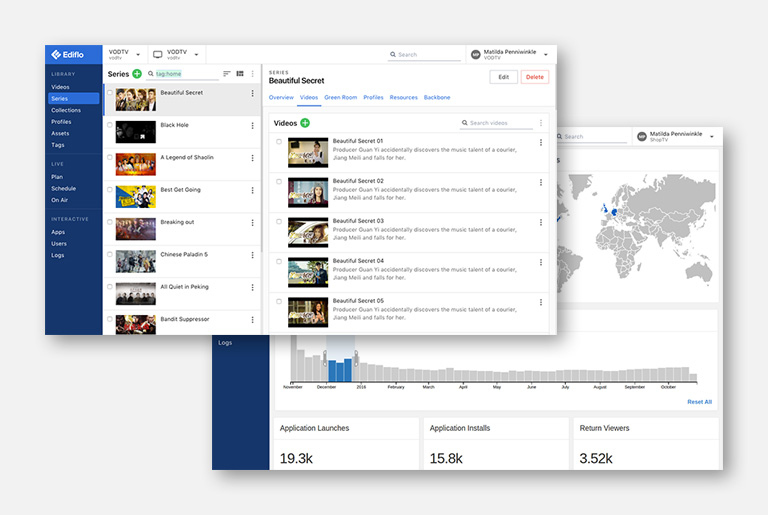Viewport: 768px width, 515px height.
Task: Open user menu arrow in back window
Action: [x=712, y=137]
